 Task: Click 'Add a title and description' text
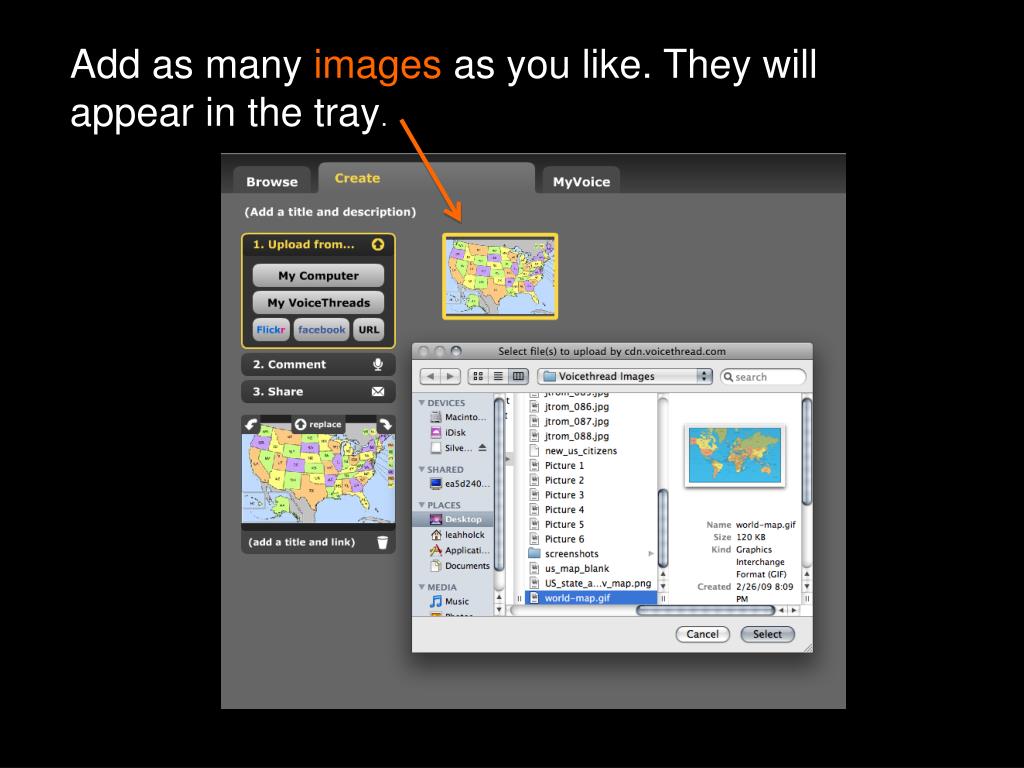(330, 212)
